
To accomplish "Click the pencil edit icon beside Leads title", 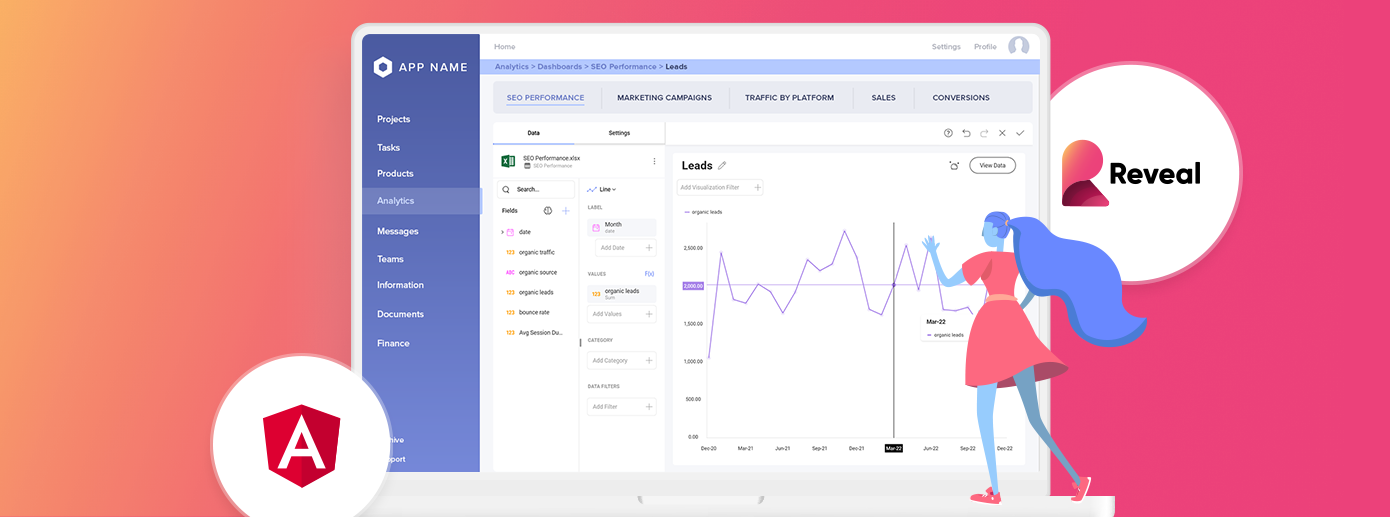I will (722, 166).
